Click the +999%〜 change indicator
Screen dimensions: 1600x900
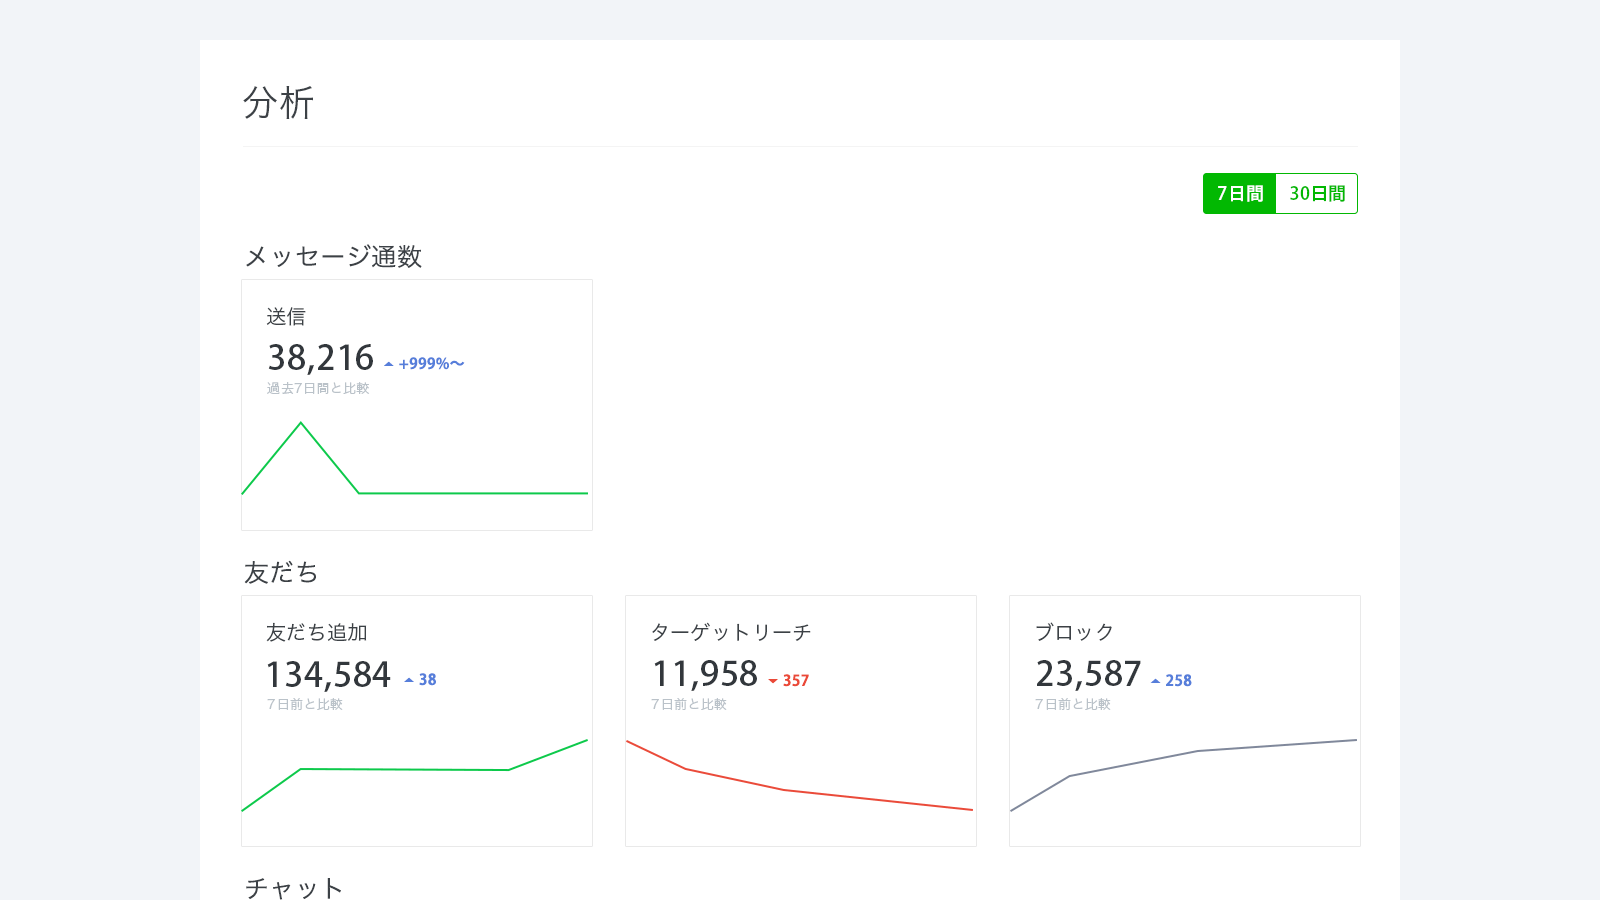pyautogui.click(x=431, y=364)
